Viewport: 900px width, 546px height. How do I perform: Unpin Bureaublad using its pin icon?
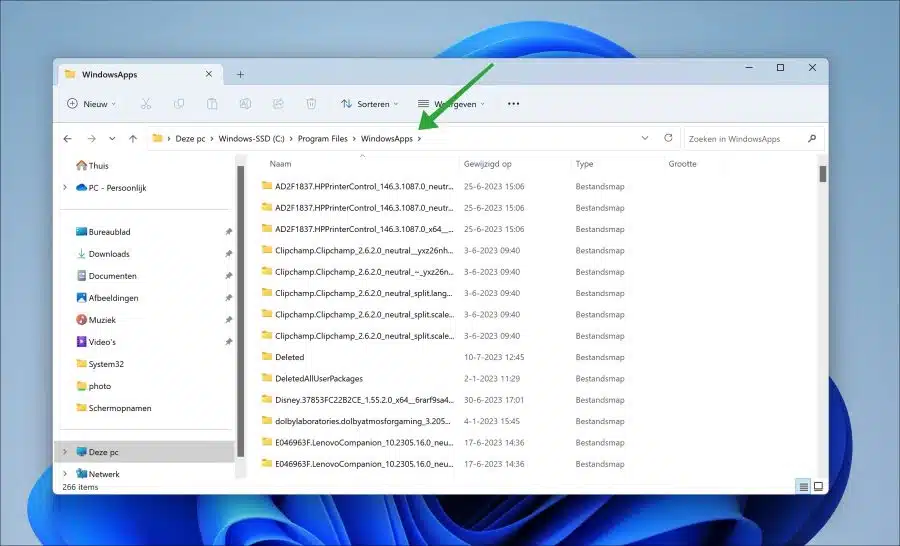(x=228, y=232)
